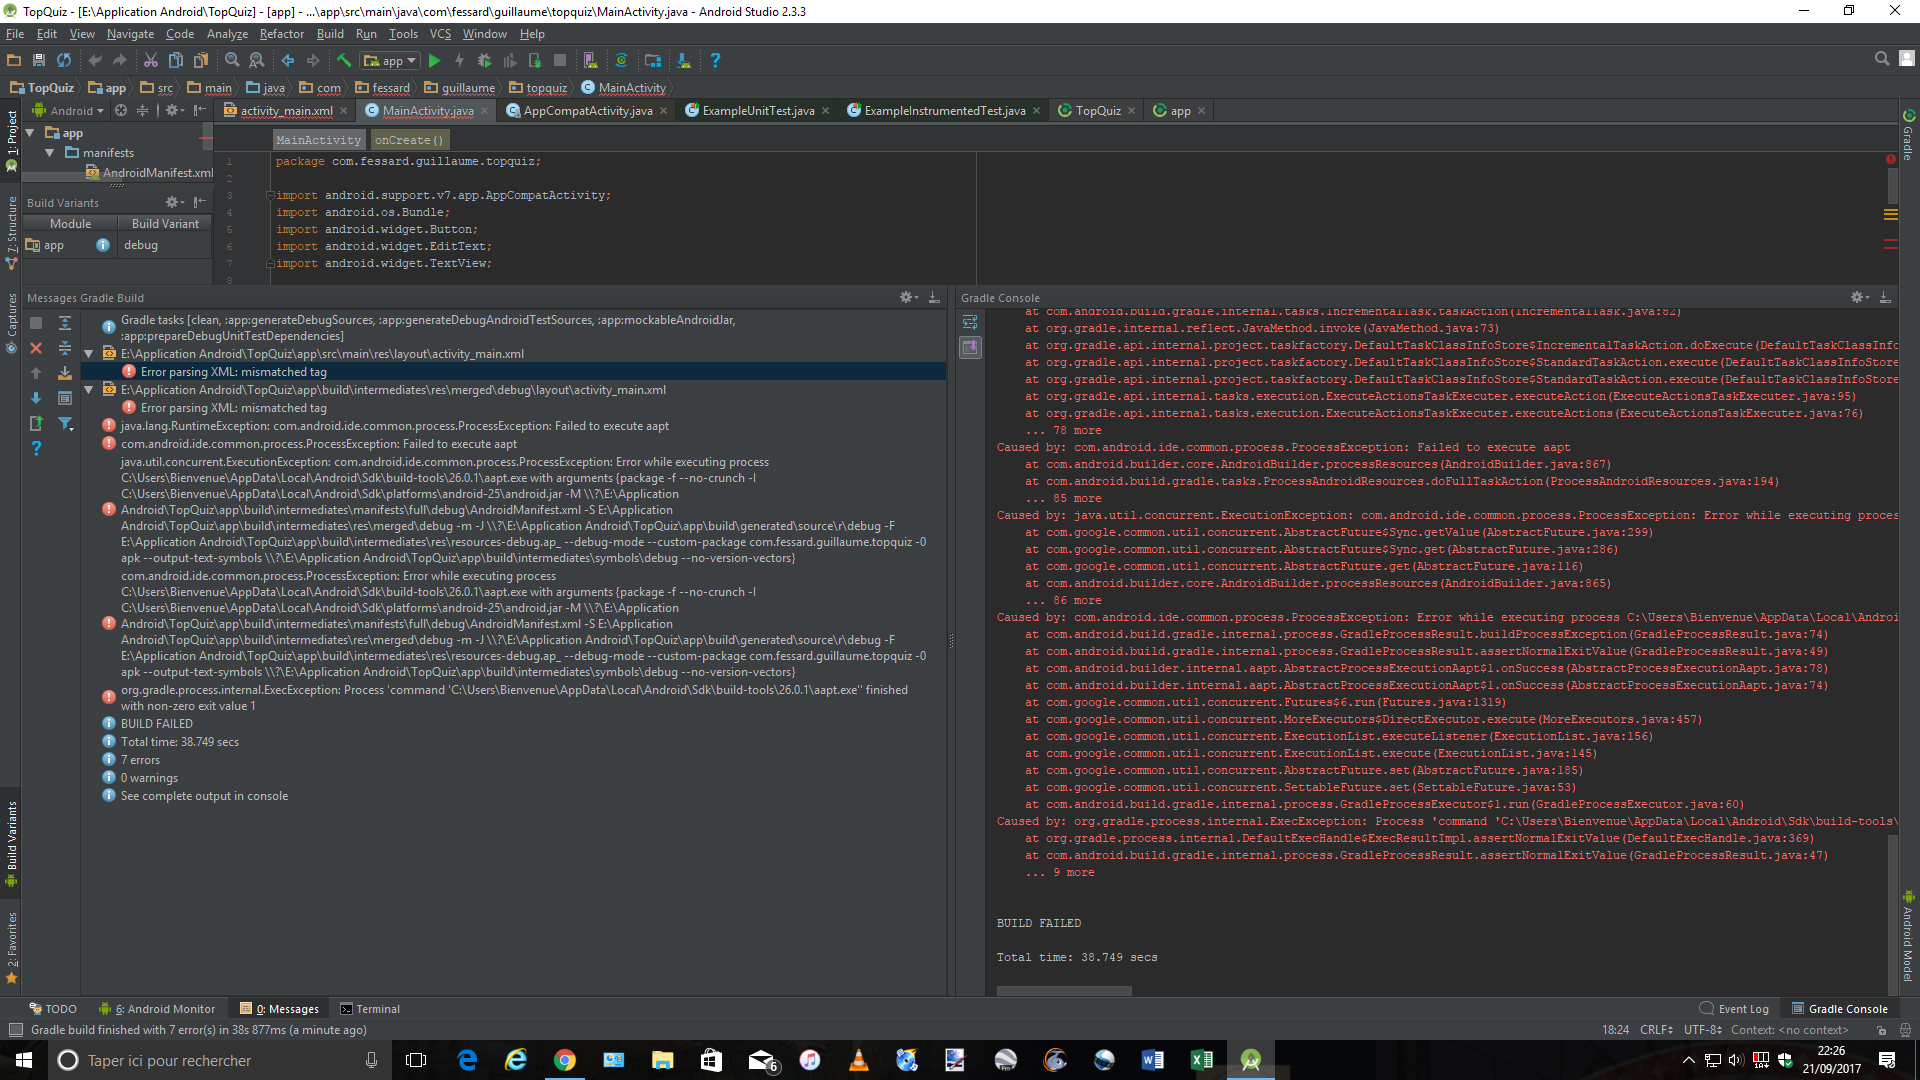Expand all nodes in the Messages panel
Image resolution: width=1920 pixels, height=1080 pixels.
[x=64, y=322]
